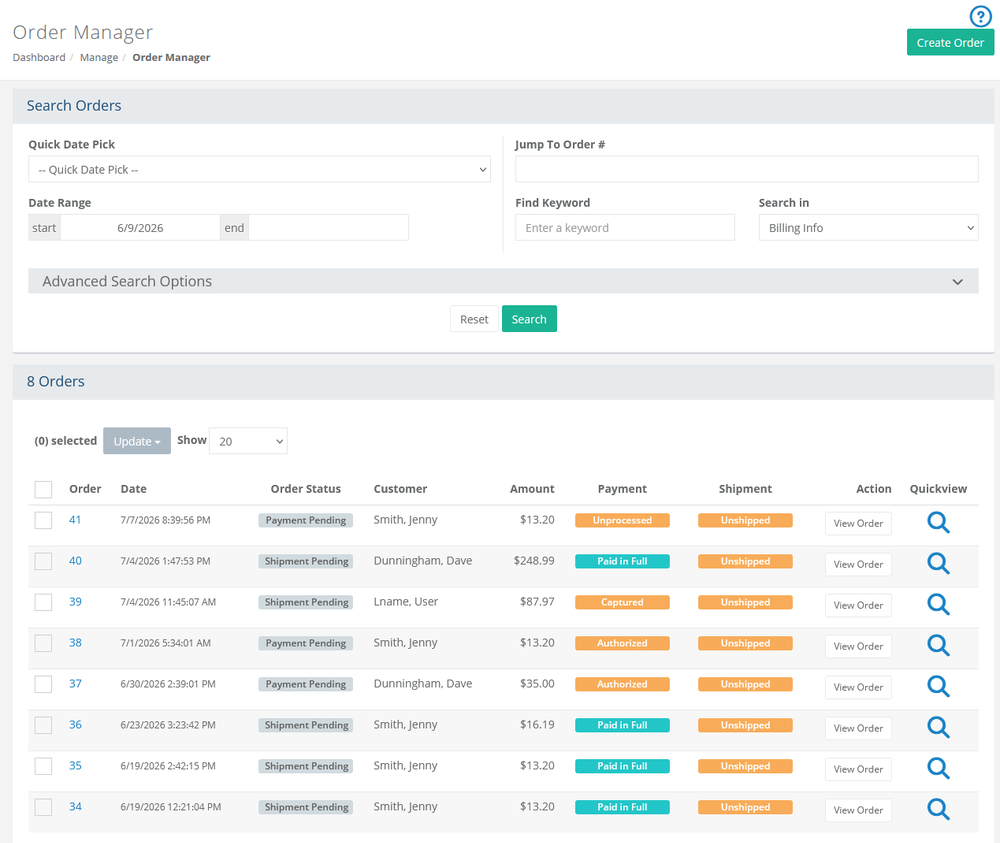Click Payment Pending status on order 37
Screen dimensions: 1000x843
(305, 684)
